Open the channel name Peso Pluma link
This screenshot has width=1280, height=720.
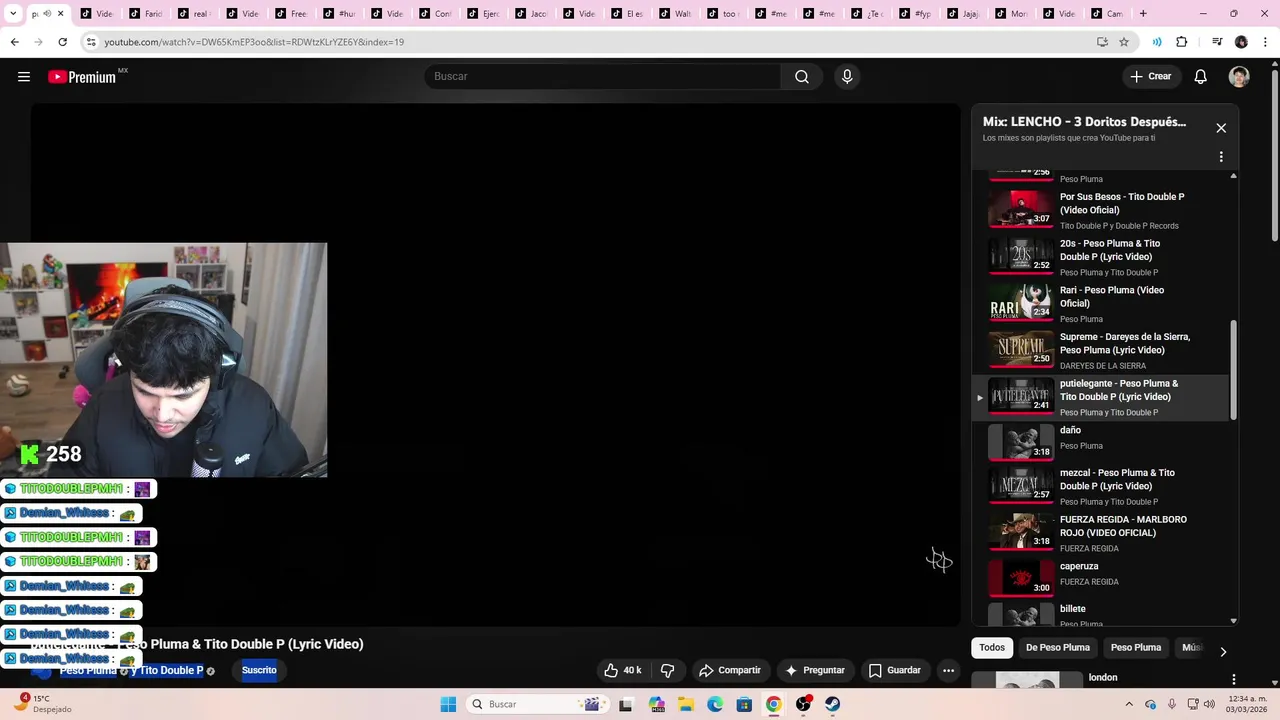88,670
